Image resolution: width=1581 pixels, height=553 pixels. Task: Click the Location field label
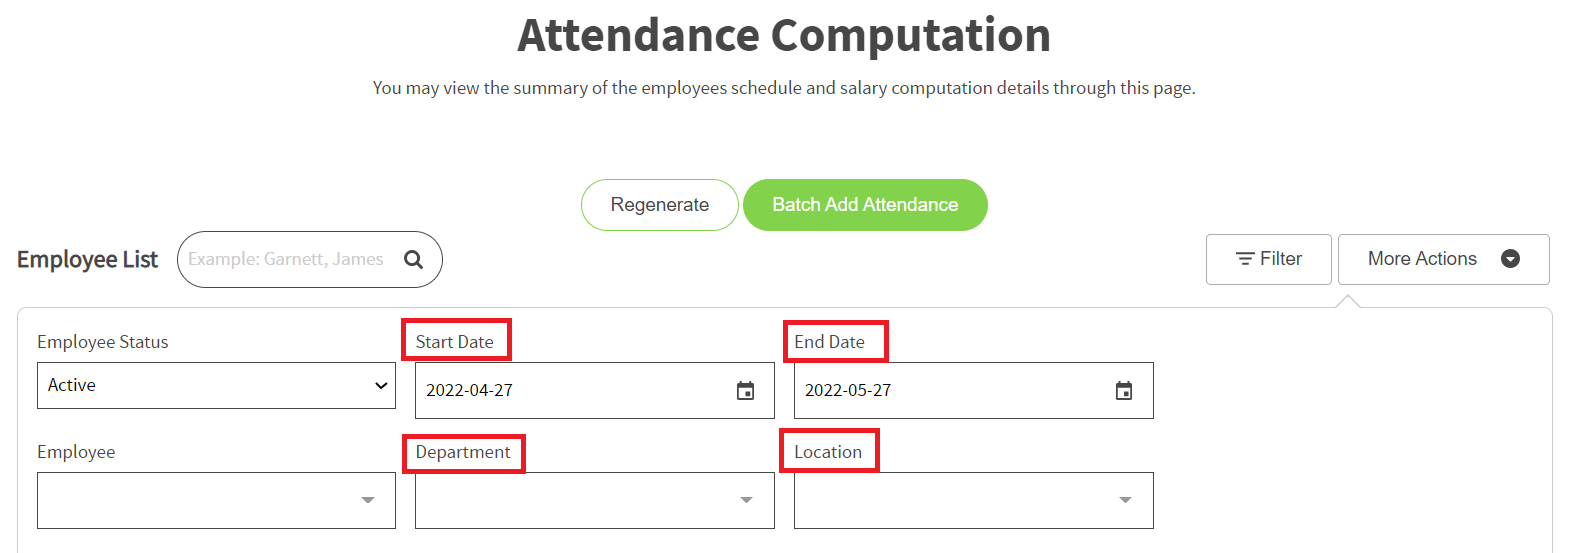coord(828,452)
